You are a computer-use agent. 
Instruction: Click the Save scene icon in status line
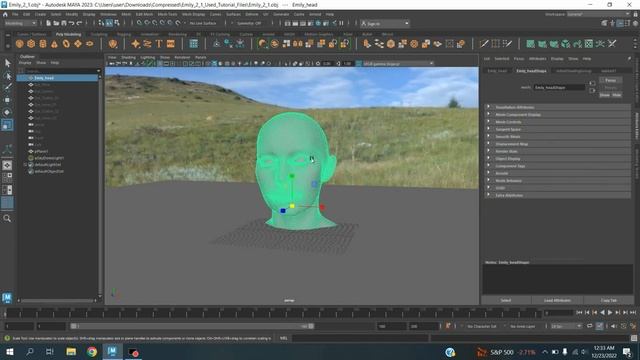[x=64, y=23]
